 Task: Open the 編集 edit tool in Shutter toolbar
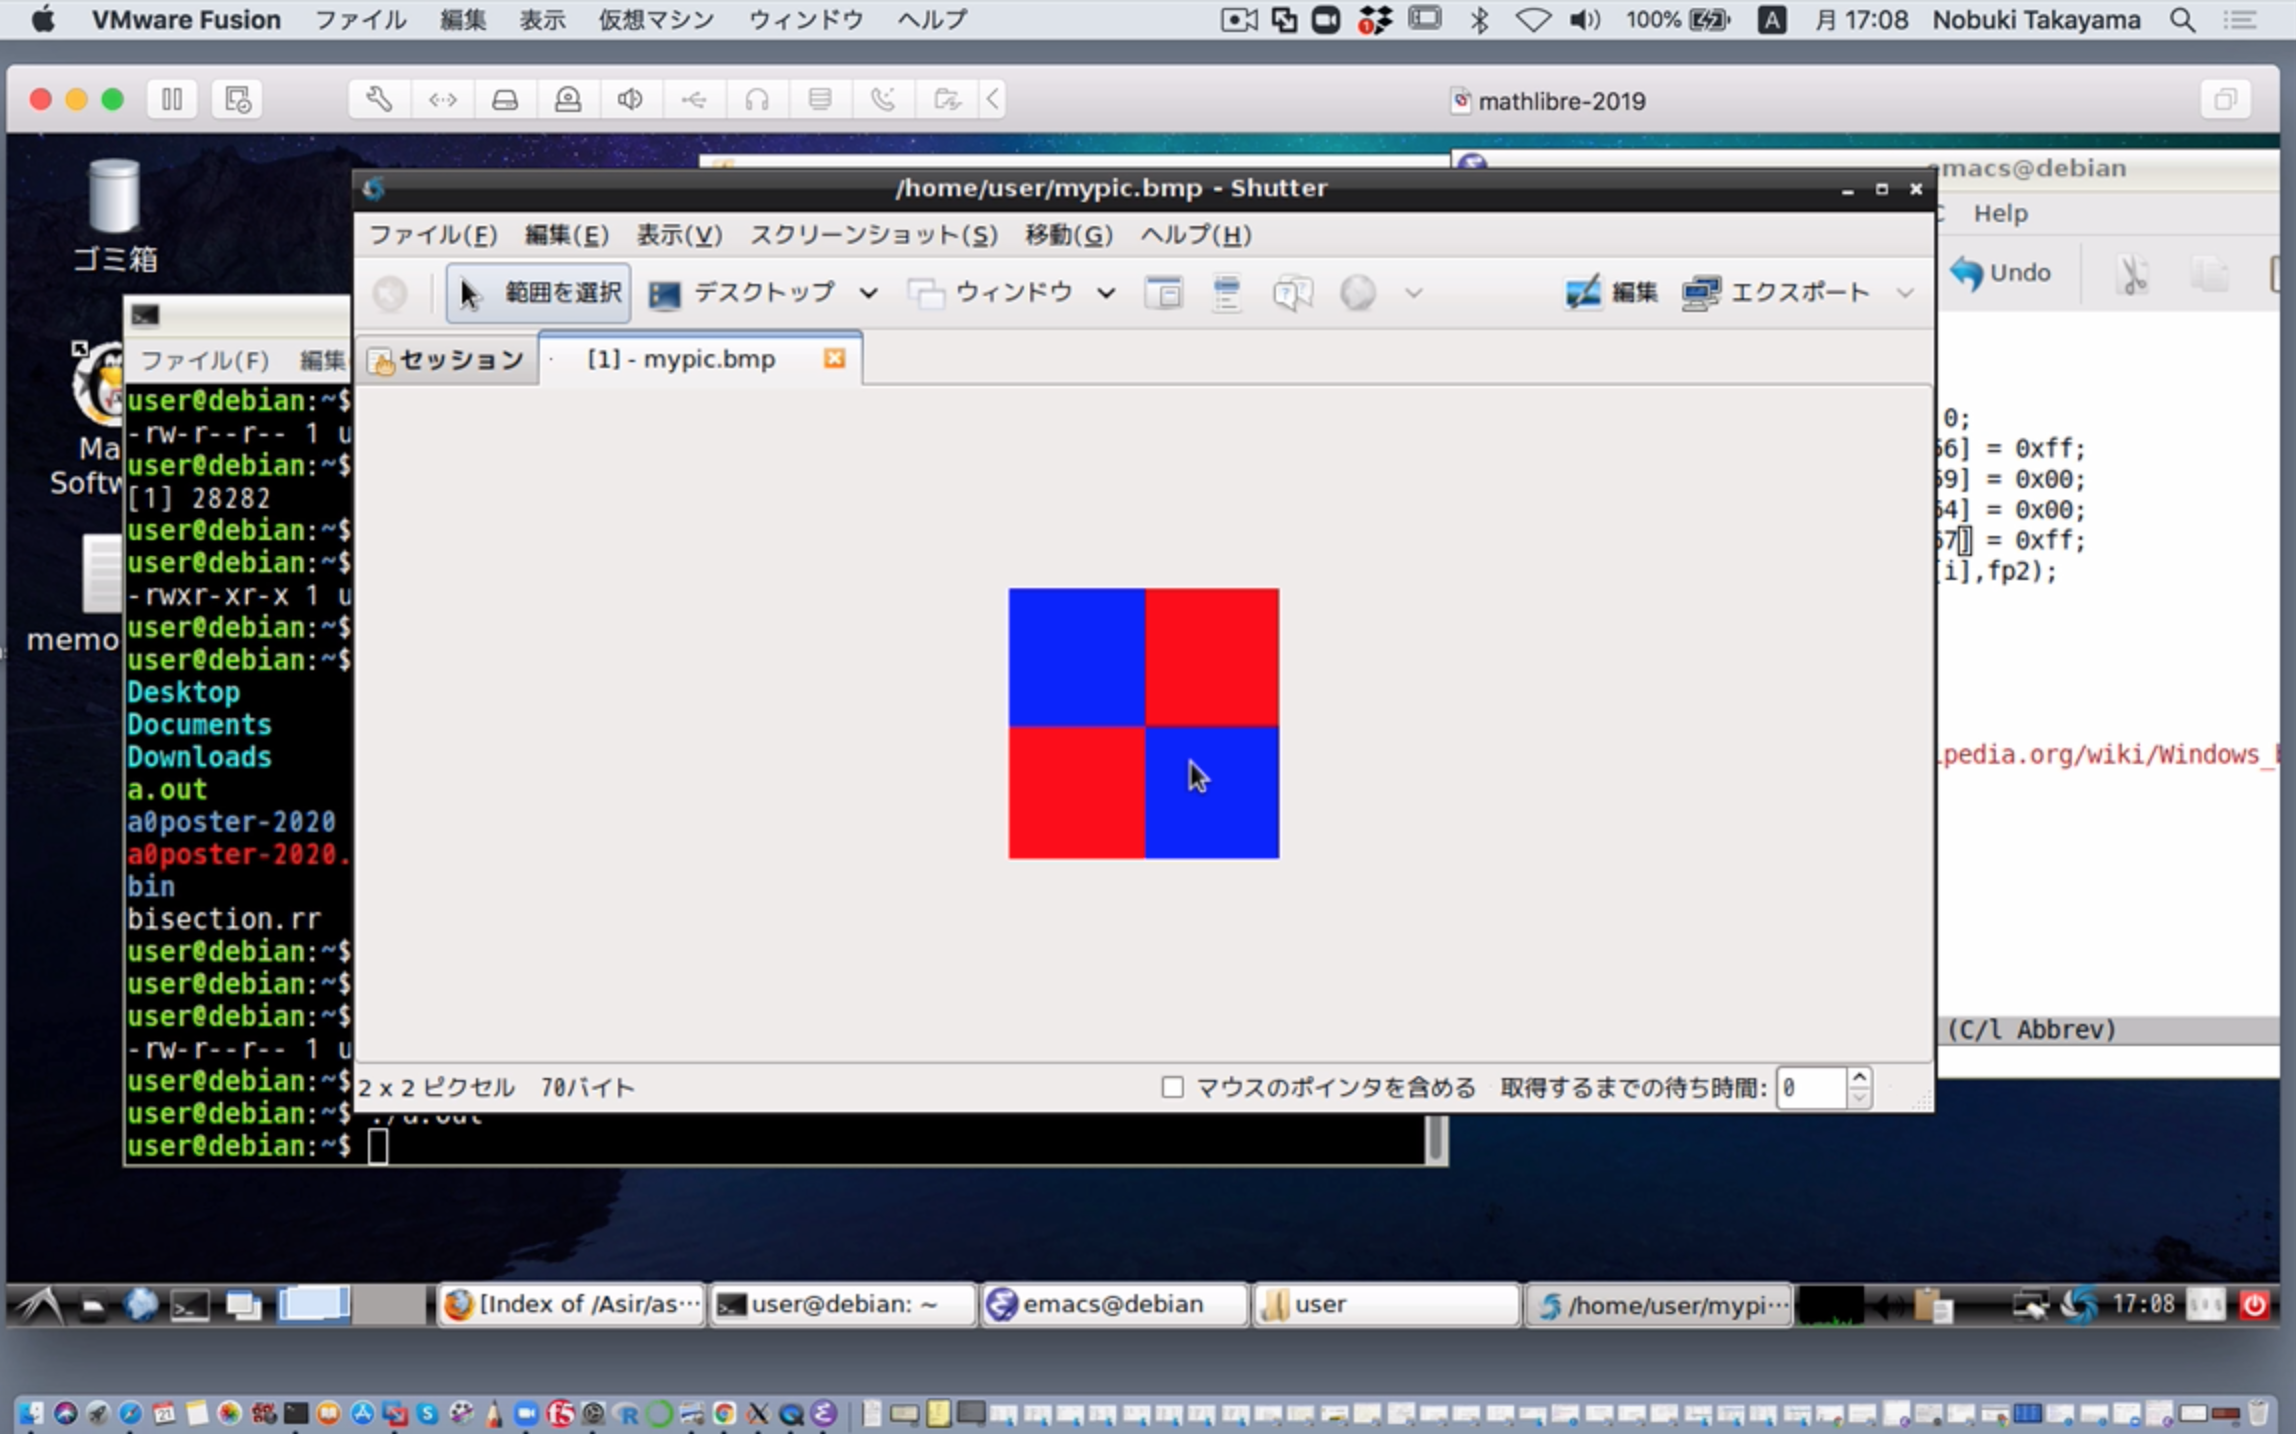(1611, 293)
